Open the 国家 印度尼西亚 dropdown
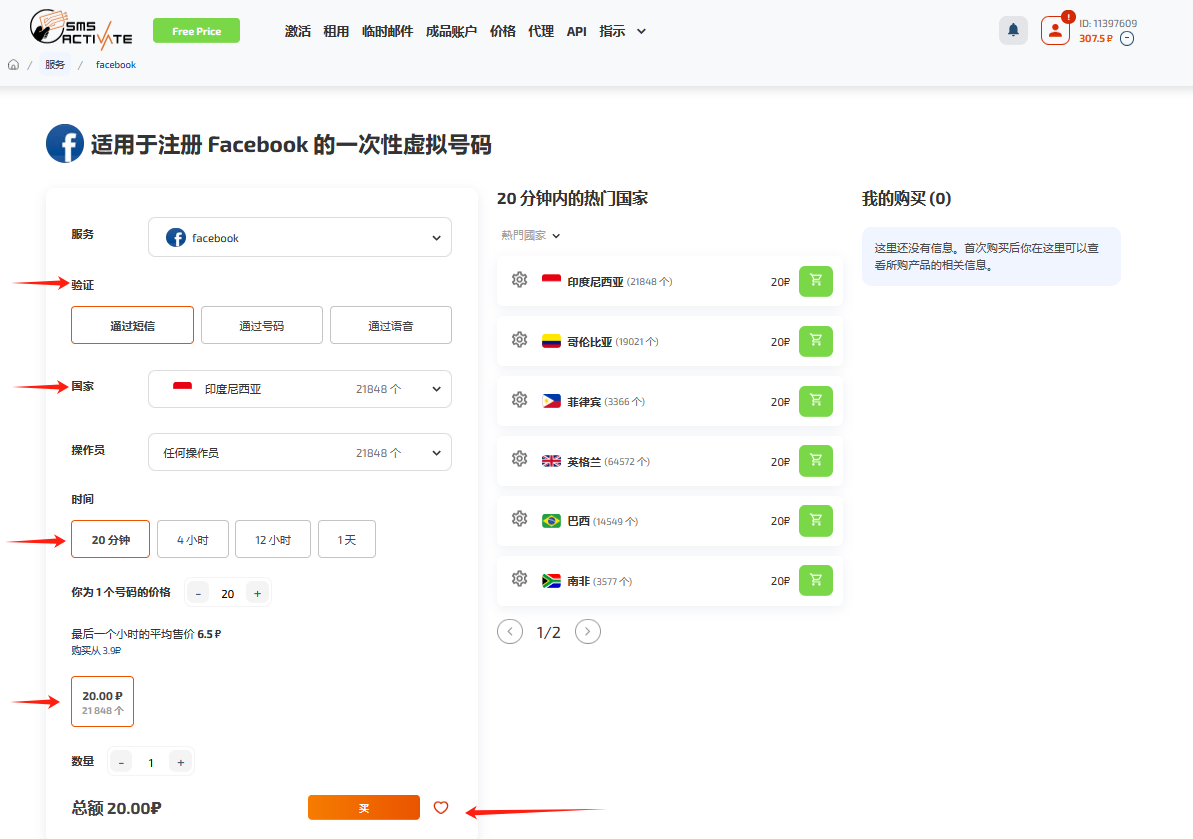This screenshot has height=839, width=1193. point(300,389)
